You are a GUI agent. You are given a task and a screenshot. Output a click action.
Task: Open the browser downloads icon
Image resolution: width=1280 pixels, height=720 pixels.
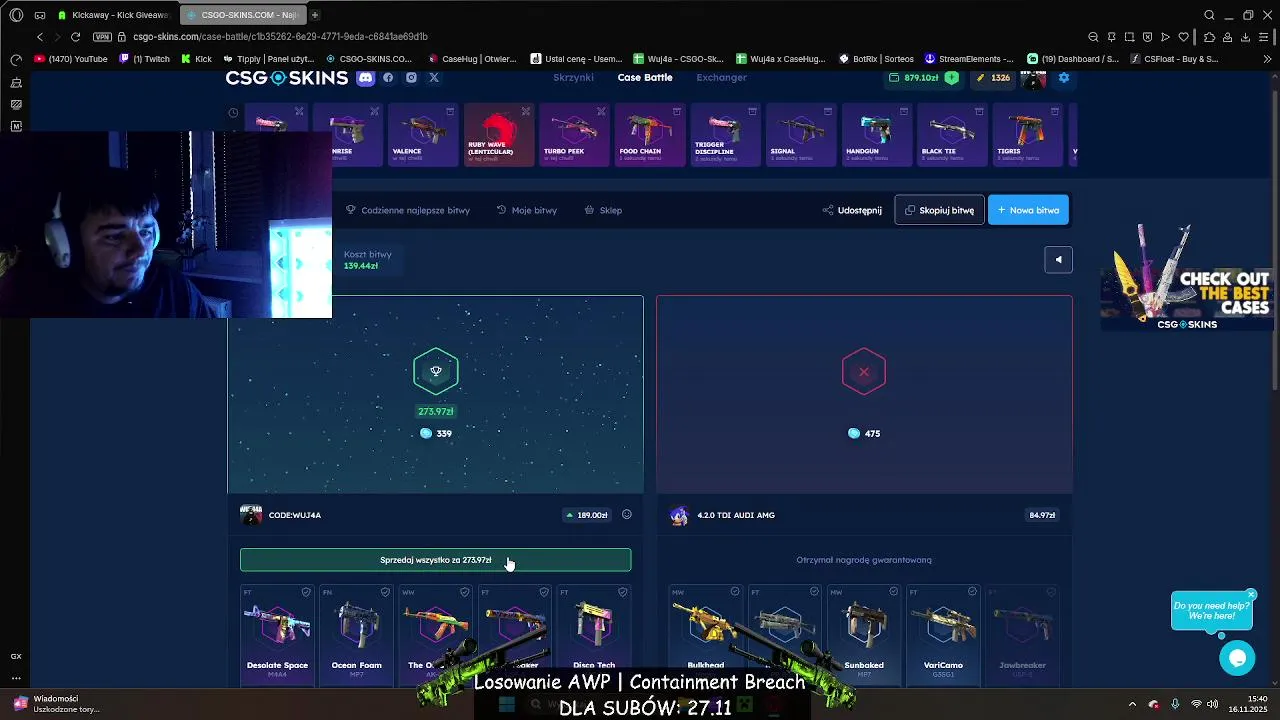[1245, 37]
